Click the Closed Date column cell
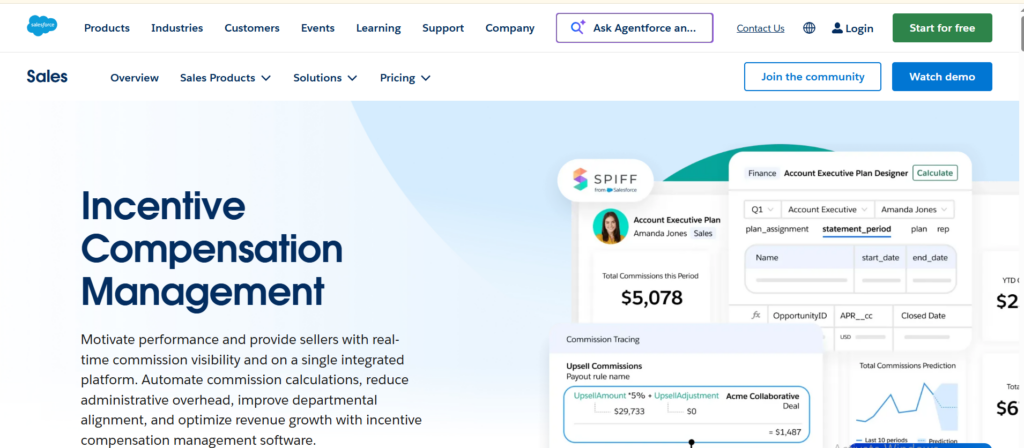Image resolution: width=1024 pixels, height=448 pixels. tap(923, 315)
